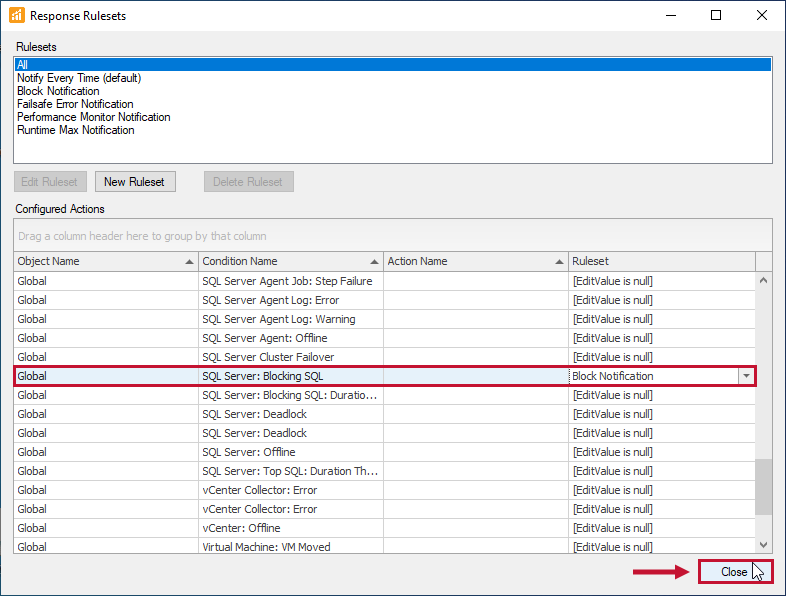Click the Delete Ruleset button

point(249,181)
